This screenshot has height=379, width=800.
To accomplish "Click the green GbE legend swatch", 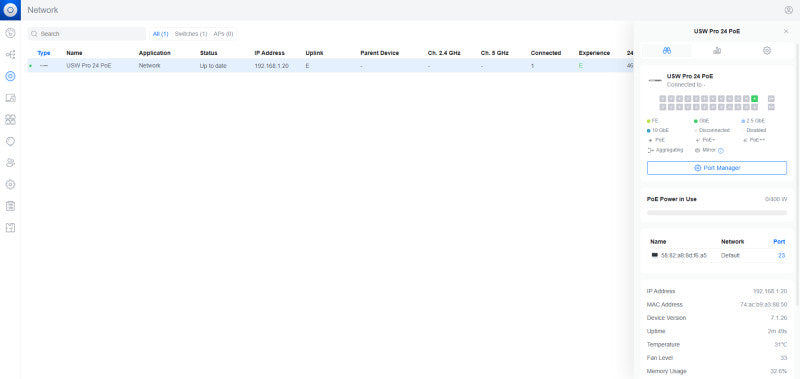I will point(695,121).
